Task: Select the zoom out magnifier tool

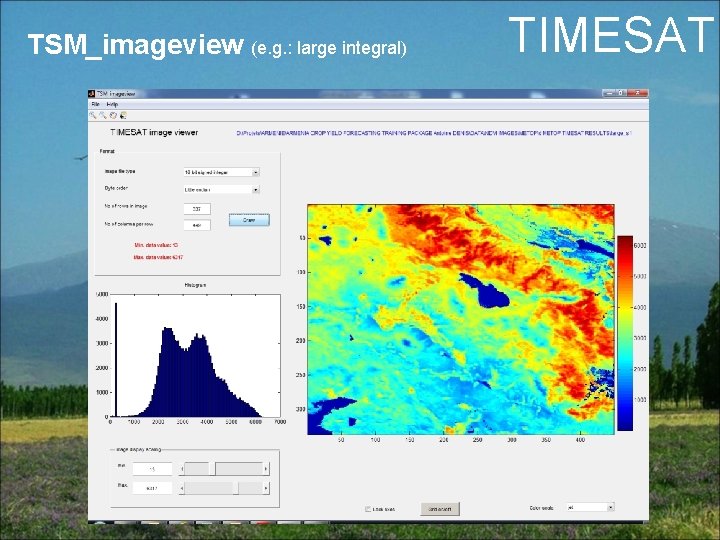Action: click(103, 116)
